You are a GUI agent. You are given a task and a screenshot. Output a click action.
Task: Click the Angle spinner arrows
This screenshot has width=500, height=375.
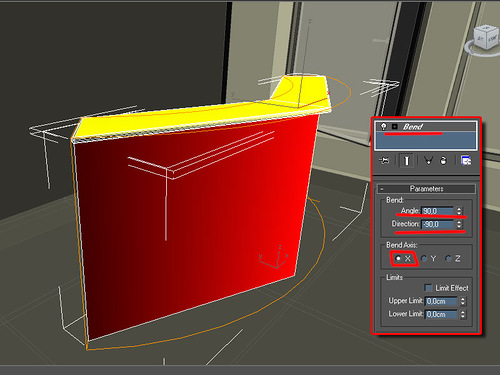coord(459,211)
